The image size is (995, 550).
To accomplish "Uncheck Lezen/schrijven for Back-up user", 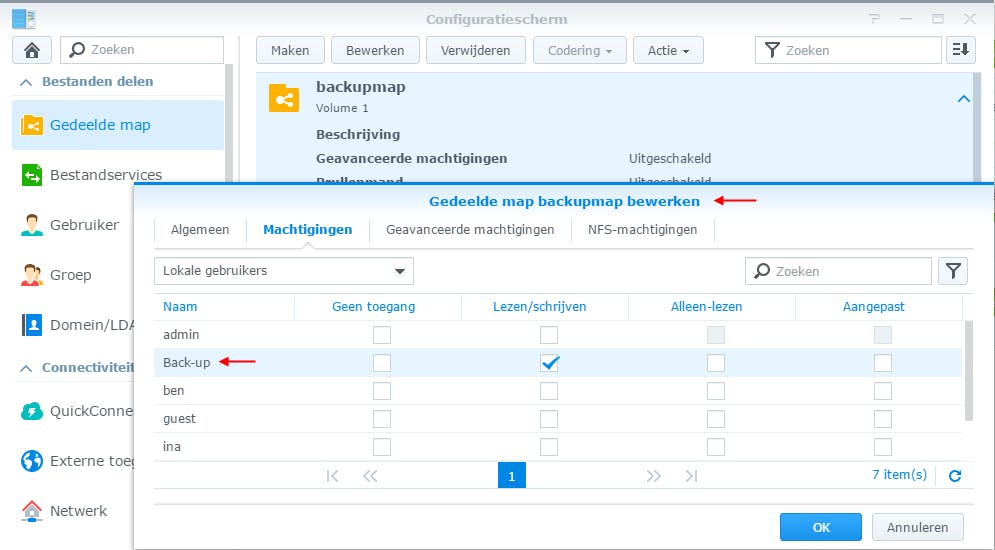I will (549, 363).
